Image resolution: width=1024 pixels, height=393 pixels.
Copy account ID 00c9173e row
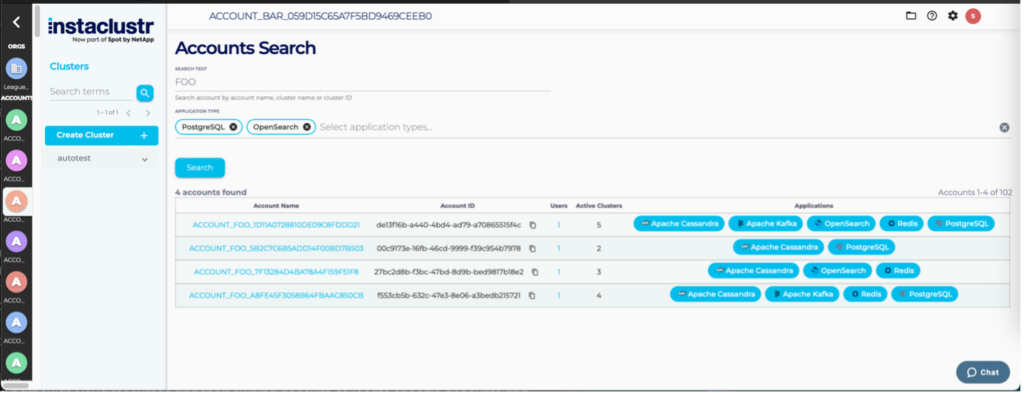point(532,248)
